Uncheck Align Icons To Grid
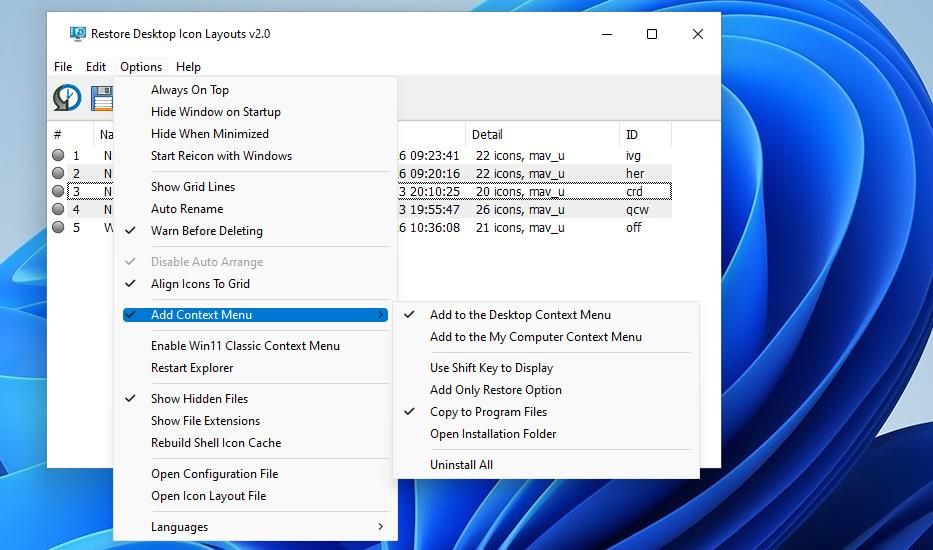Viewport: 933px width, 550px height. click(200, 284)
